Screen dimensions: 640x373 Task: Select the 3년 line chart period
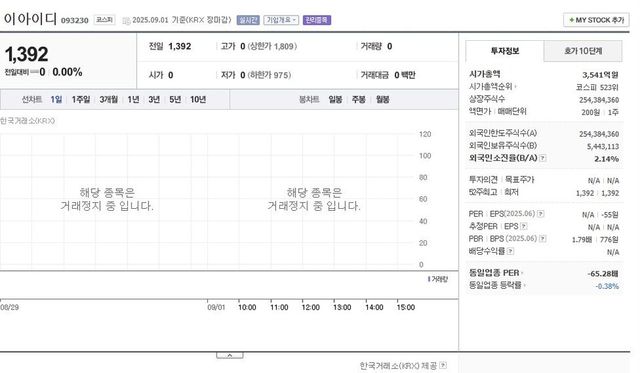tap(154, 100)
